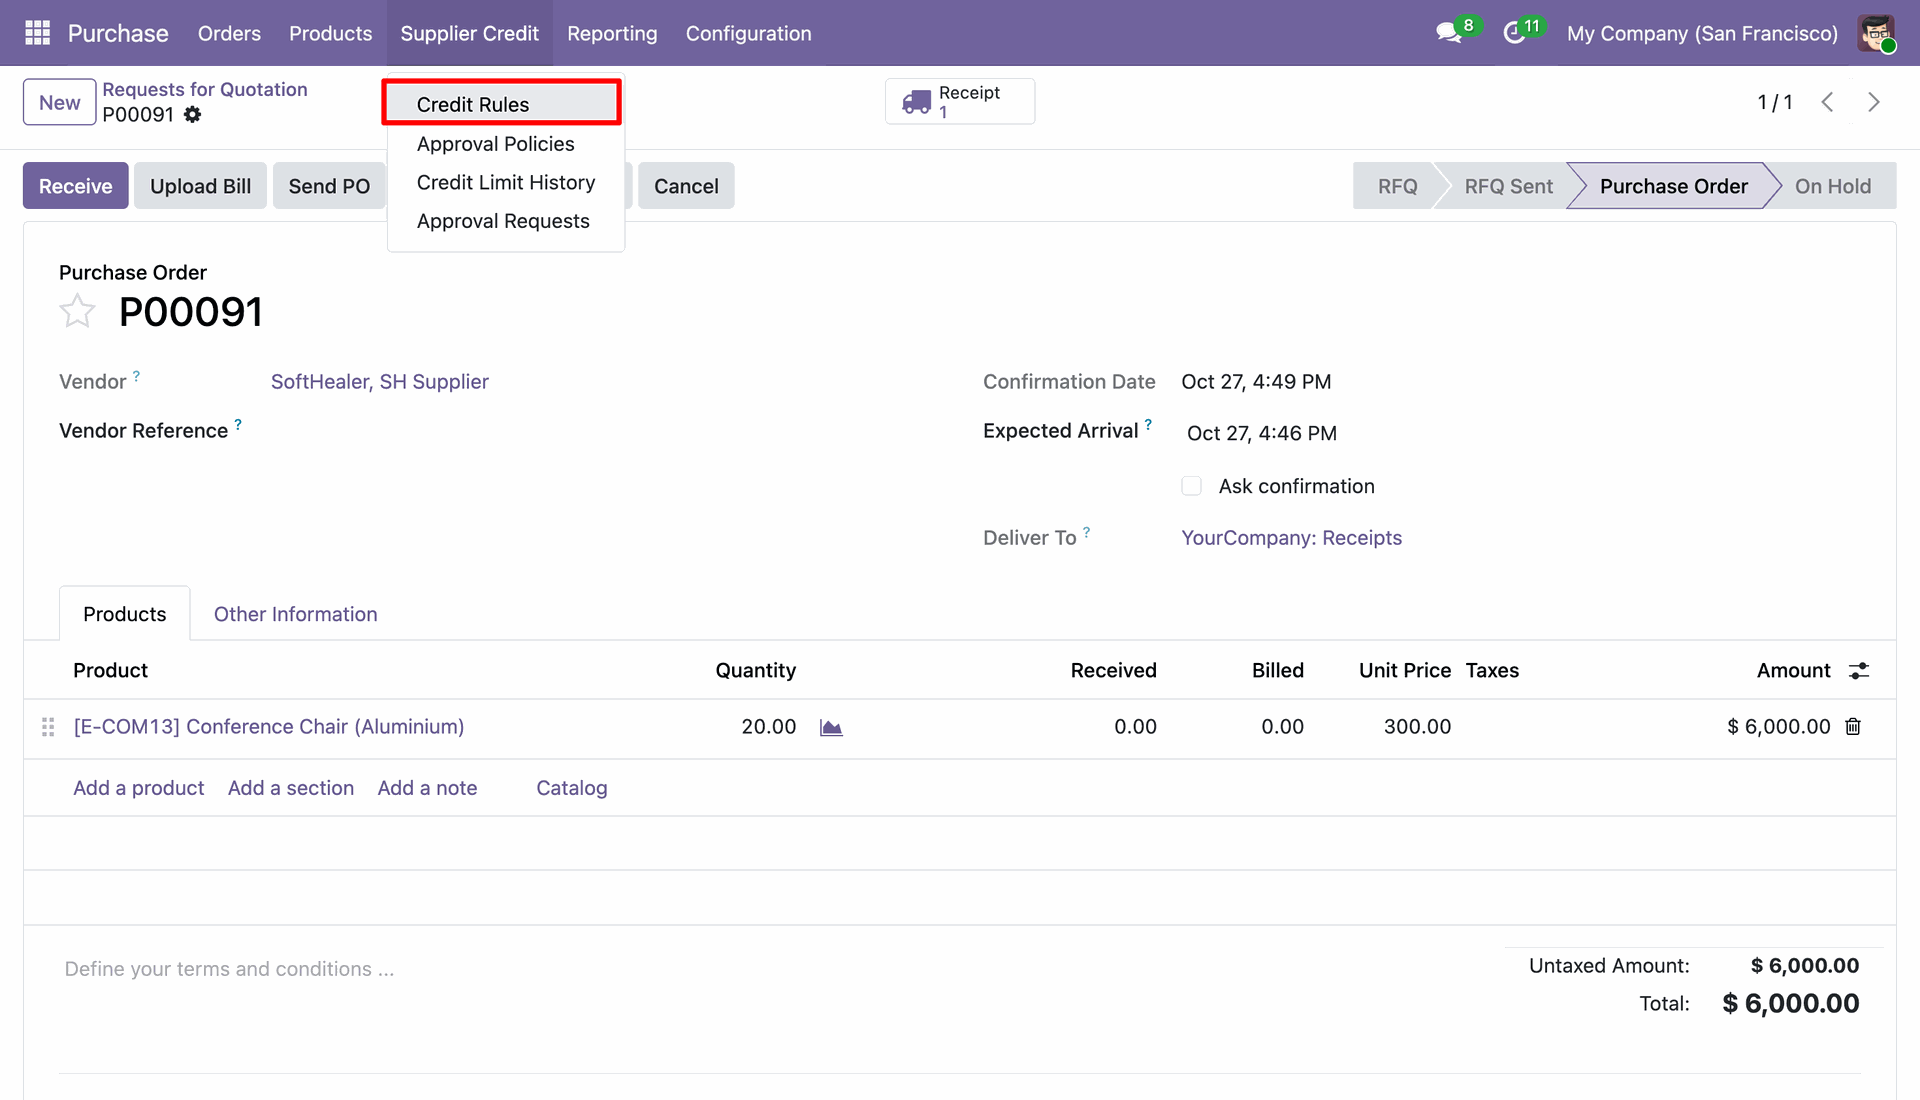The image size is (1920, 1100).
Task: Open the Configuration menu
Action: 748,33
